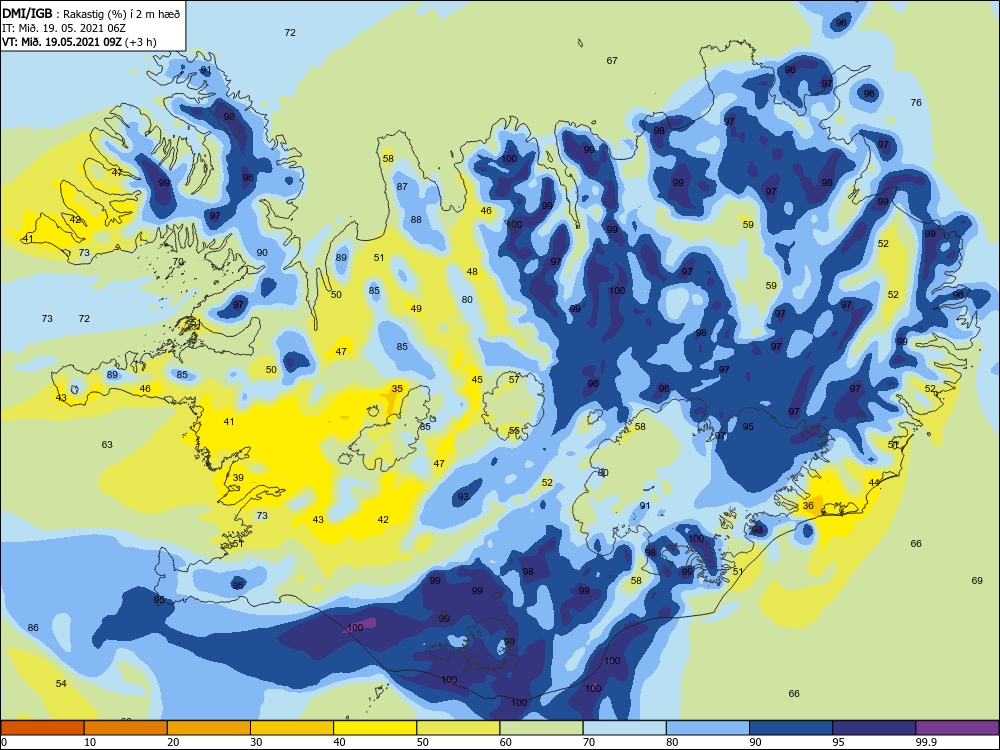Select the map value '67'
The width and height of the screenshot is (1000, 750).
pos(612,61)
